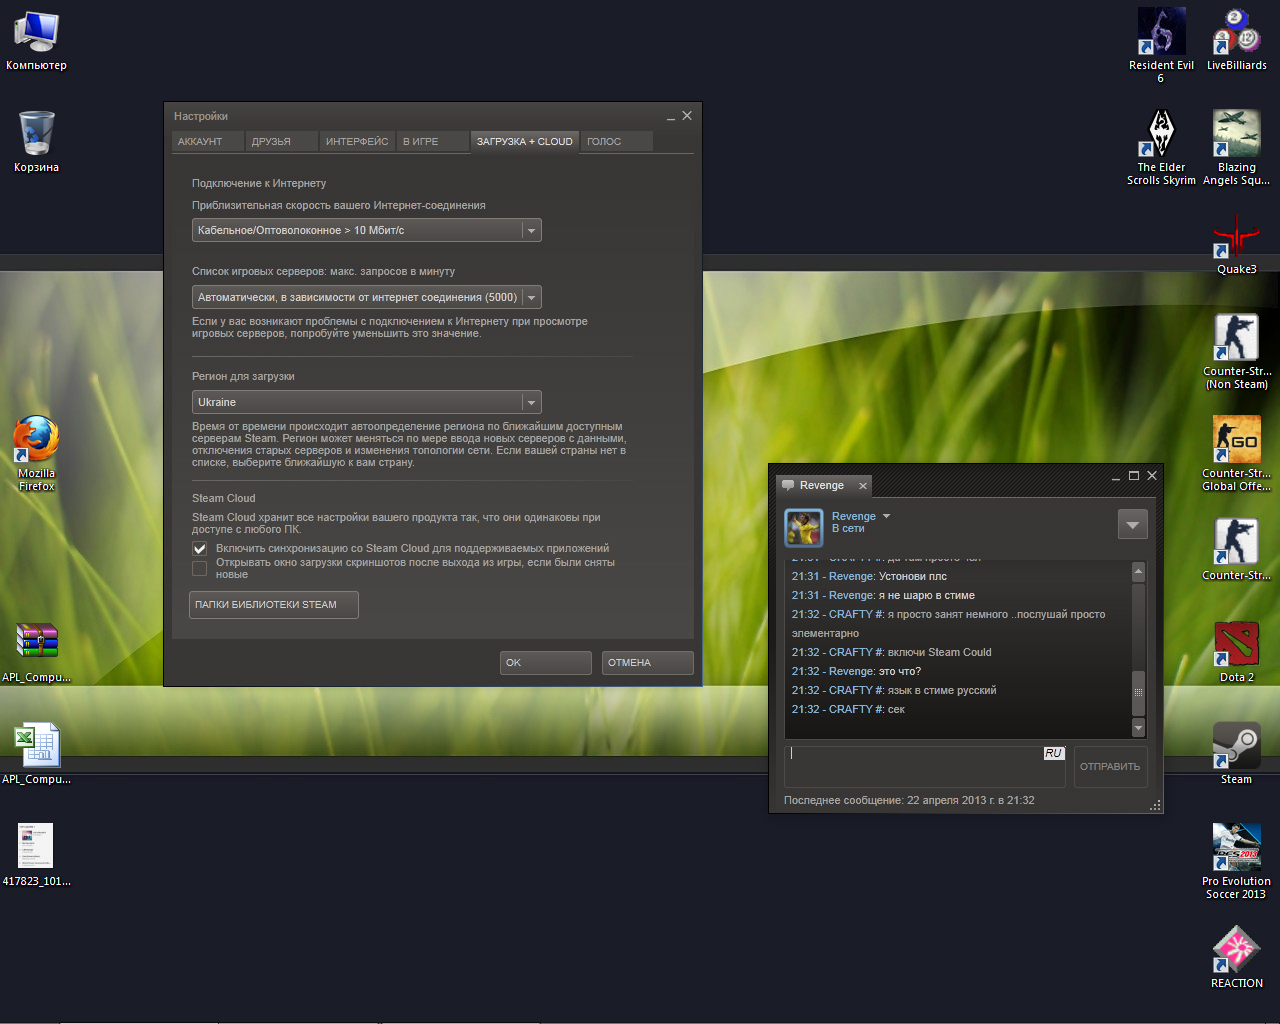Image resolution: width=1280 pixels, height=1024 pixels.
Task: Open the game server requests per minute dropdown
Action: pos(366,297)
